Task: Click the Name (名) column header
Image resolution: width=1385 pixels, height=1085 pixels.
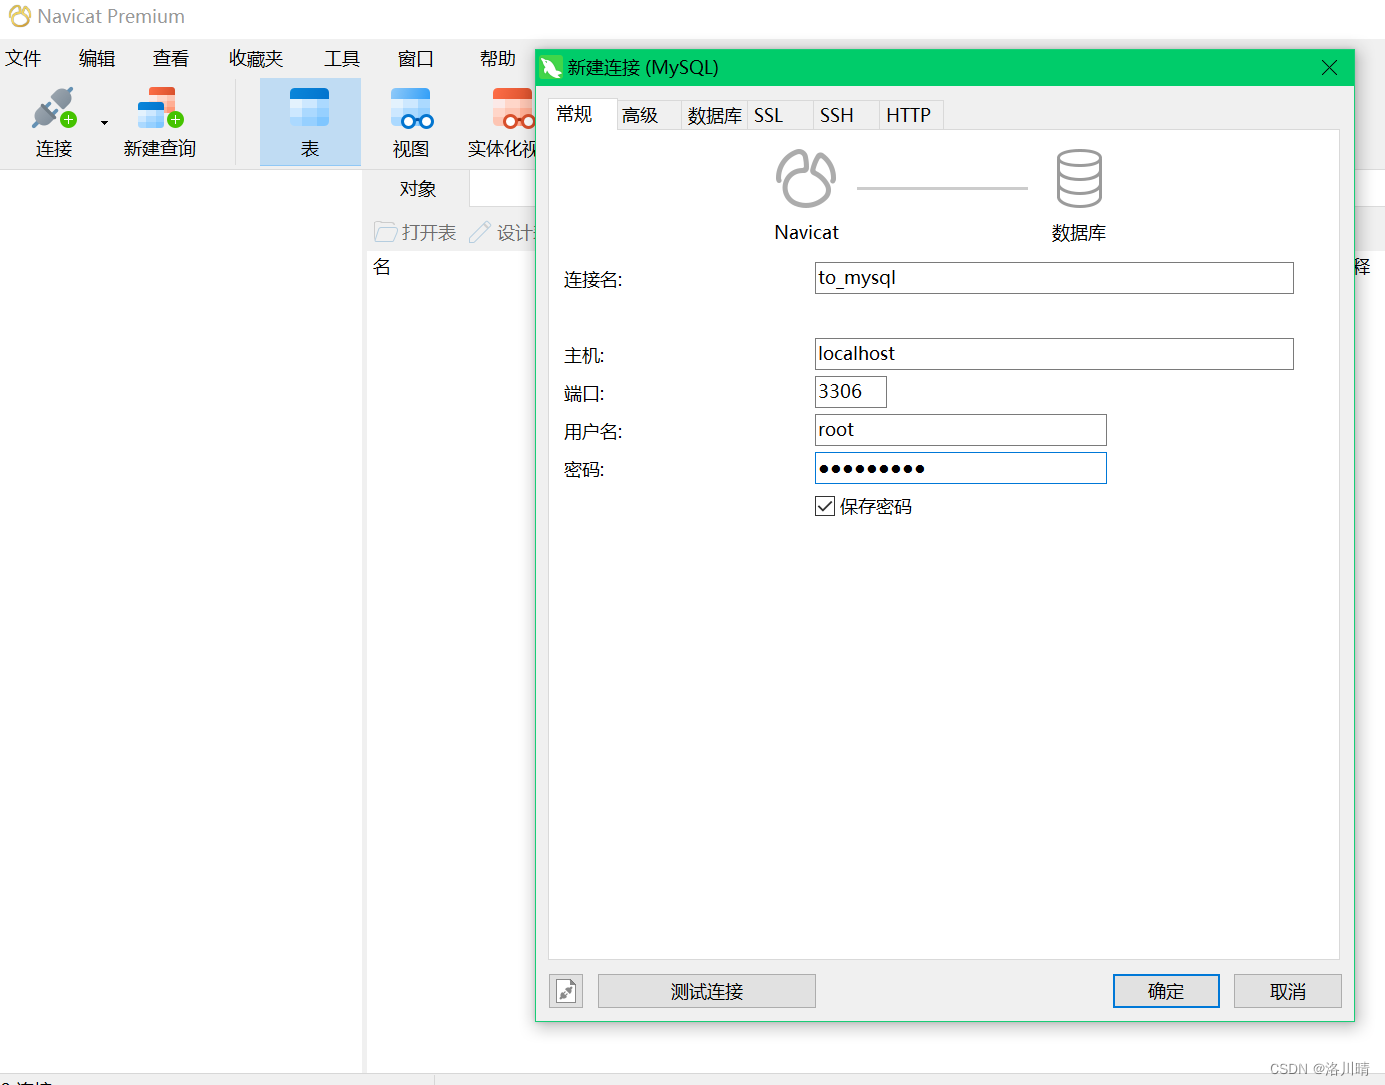Action: pyautogui.click(x=382, y=267)
